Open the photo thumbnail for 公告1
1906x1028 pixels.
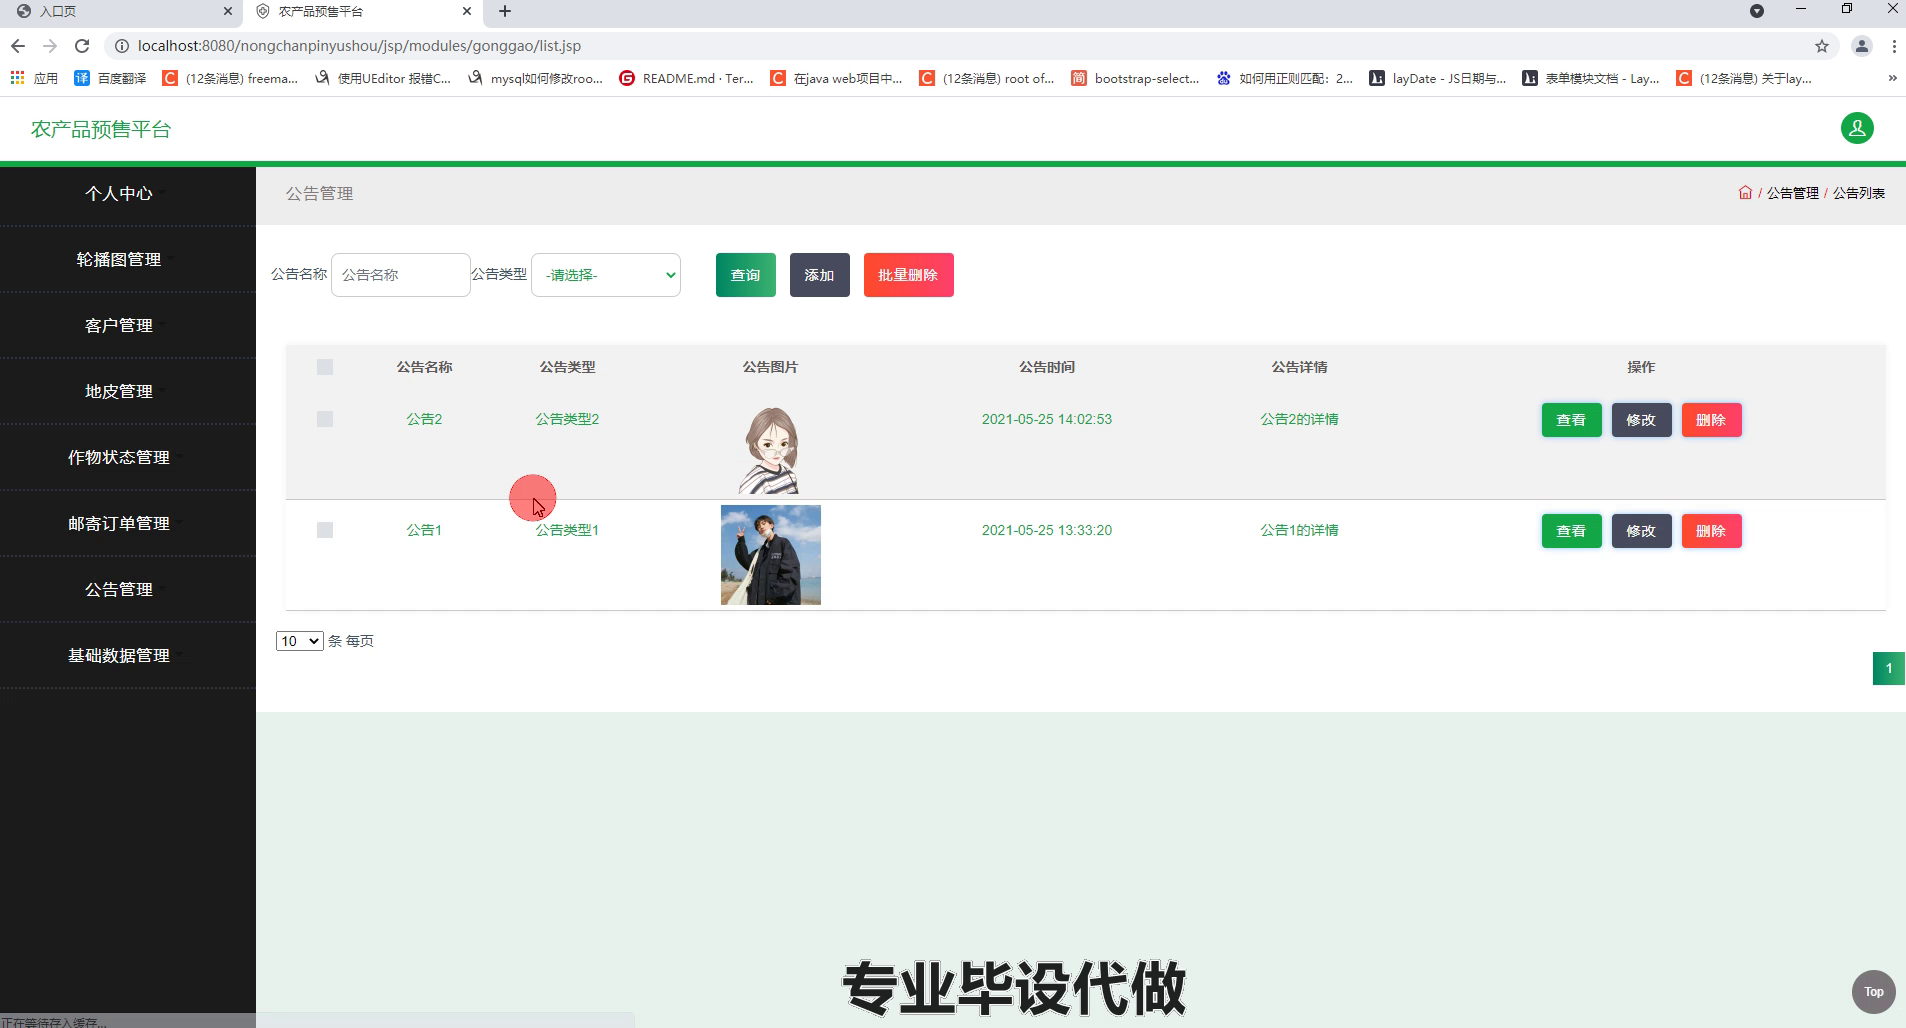770,555
